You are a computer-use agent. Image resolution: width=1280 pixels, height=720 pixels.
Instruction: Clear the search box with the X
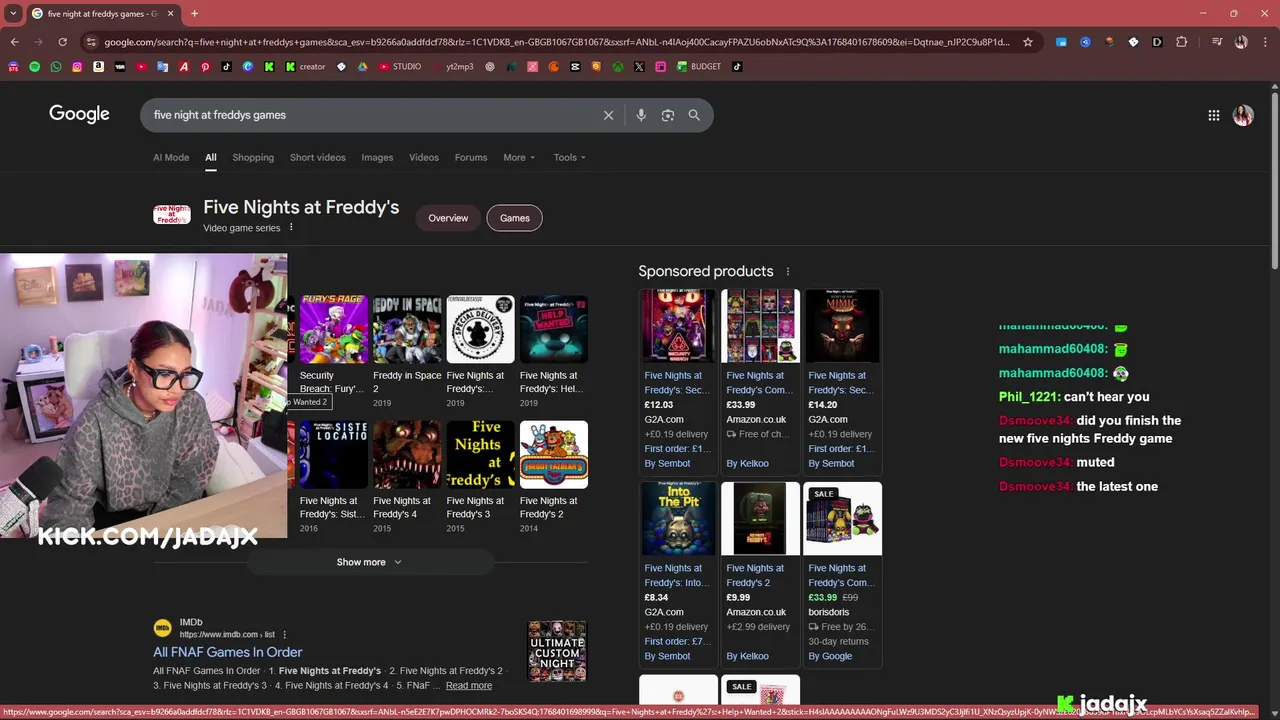pyautogui.click(x=608, y=115)
